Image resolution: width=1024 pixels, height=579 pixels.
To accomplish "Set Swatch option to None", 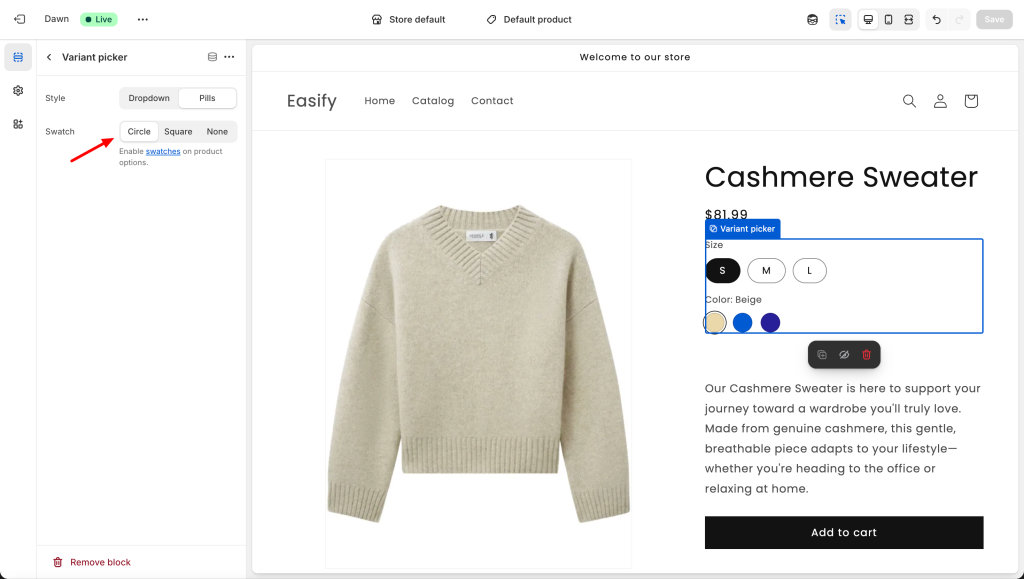I will pyautogui.click(x=217, y=131).
